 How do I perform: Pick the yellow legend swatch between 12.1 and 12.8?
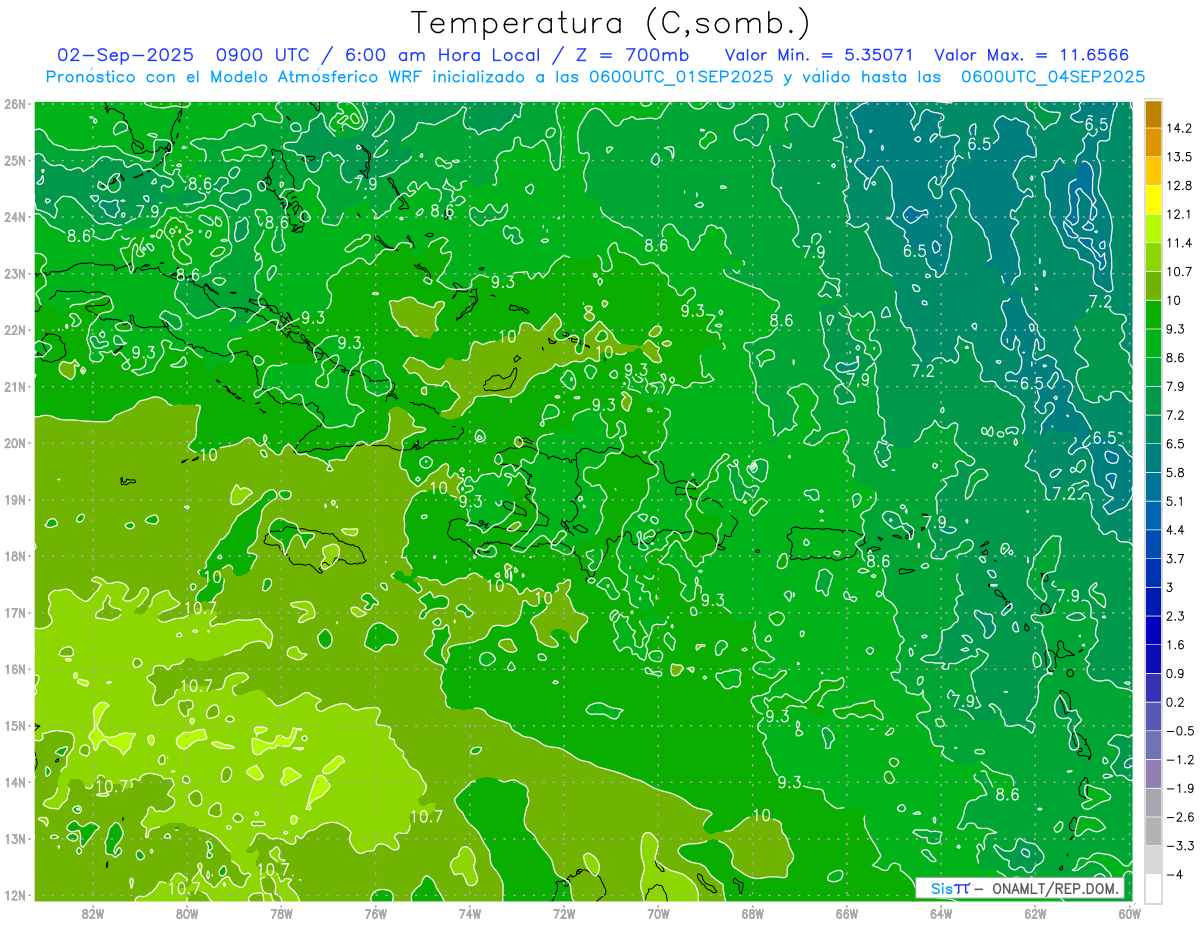tap(1152, 200)
